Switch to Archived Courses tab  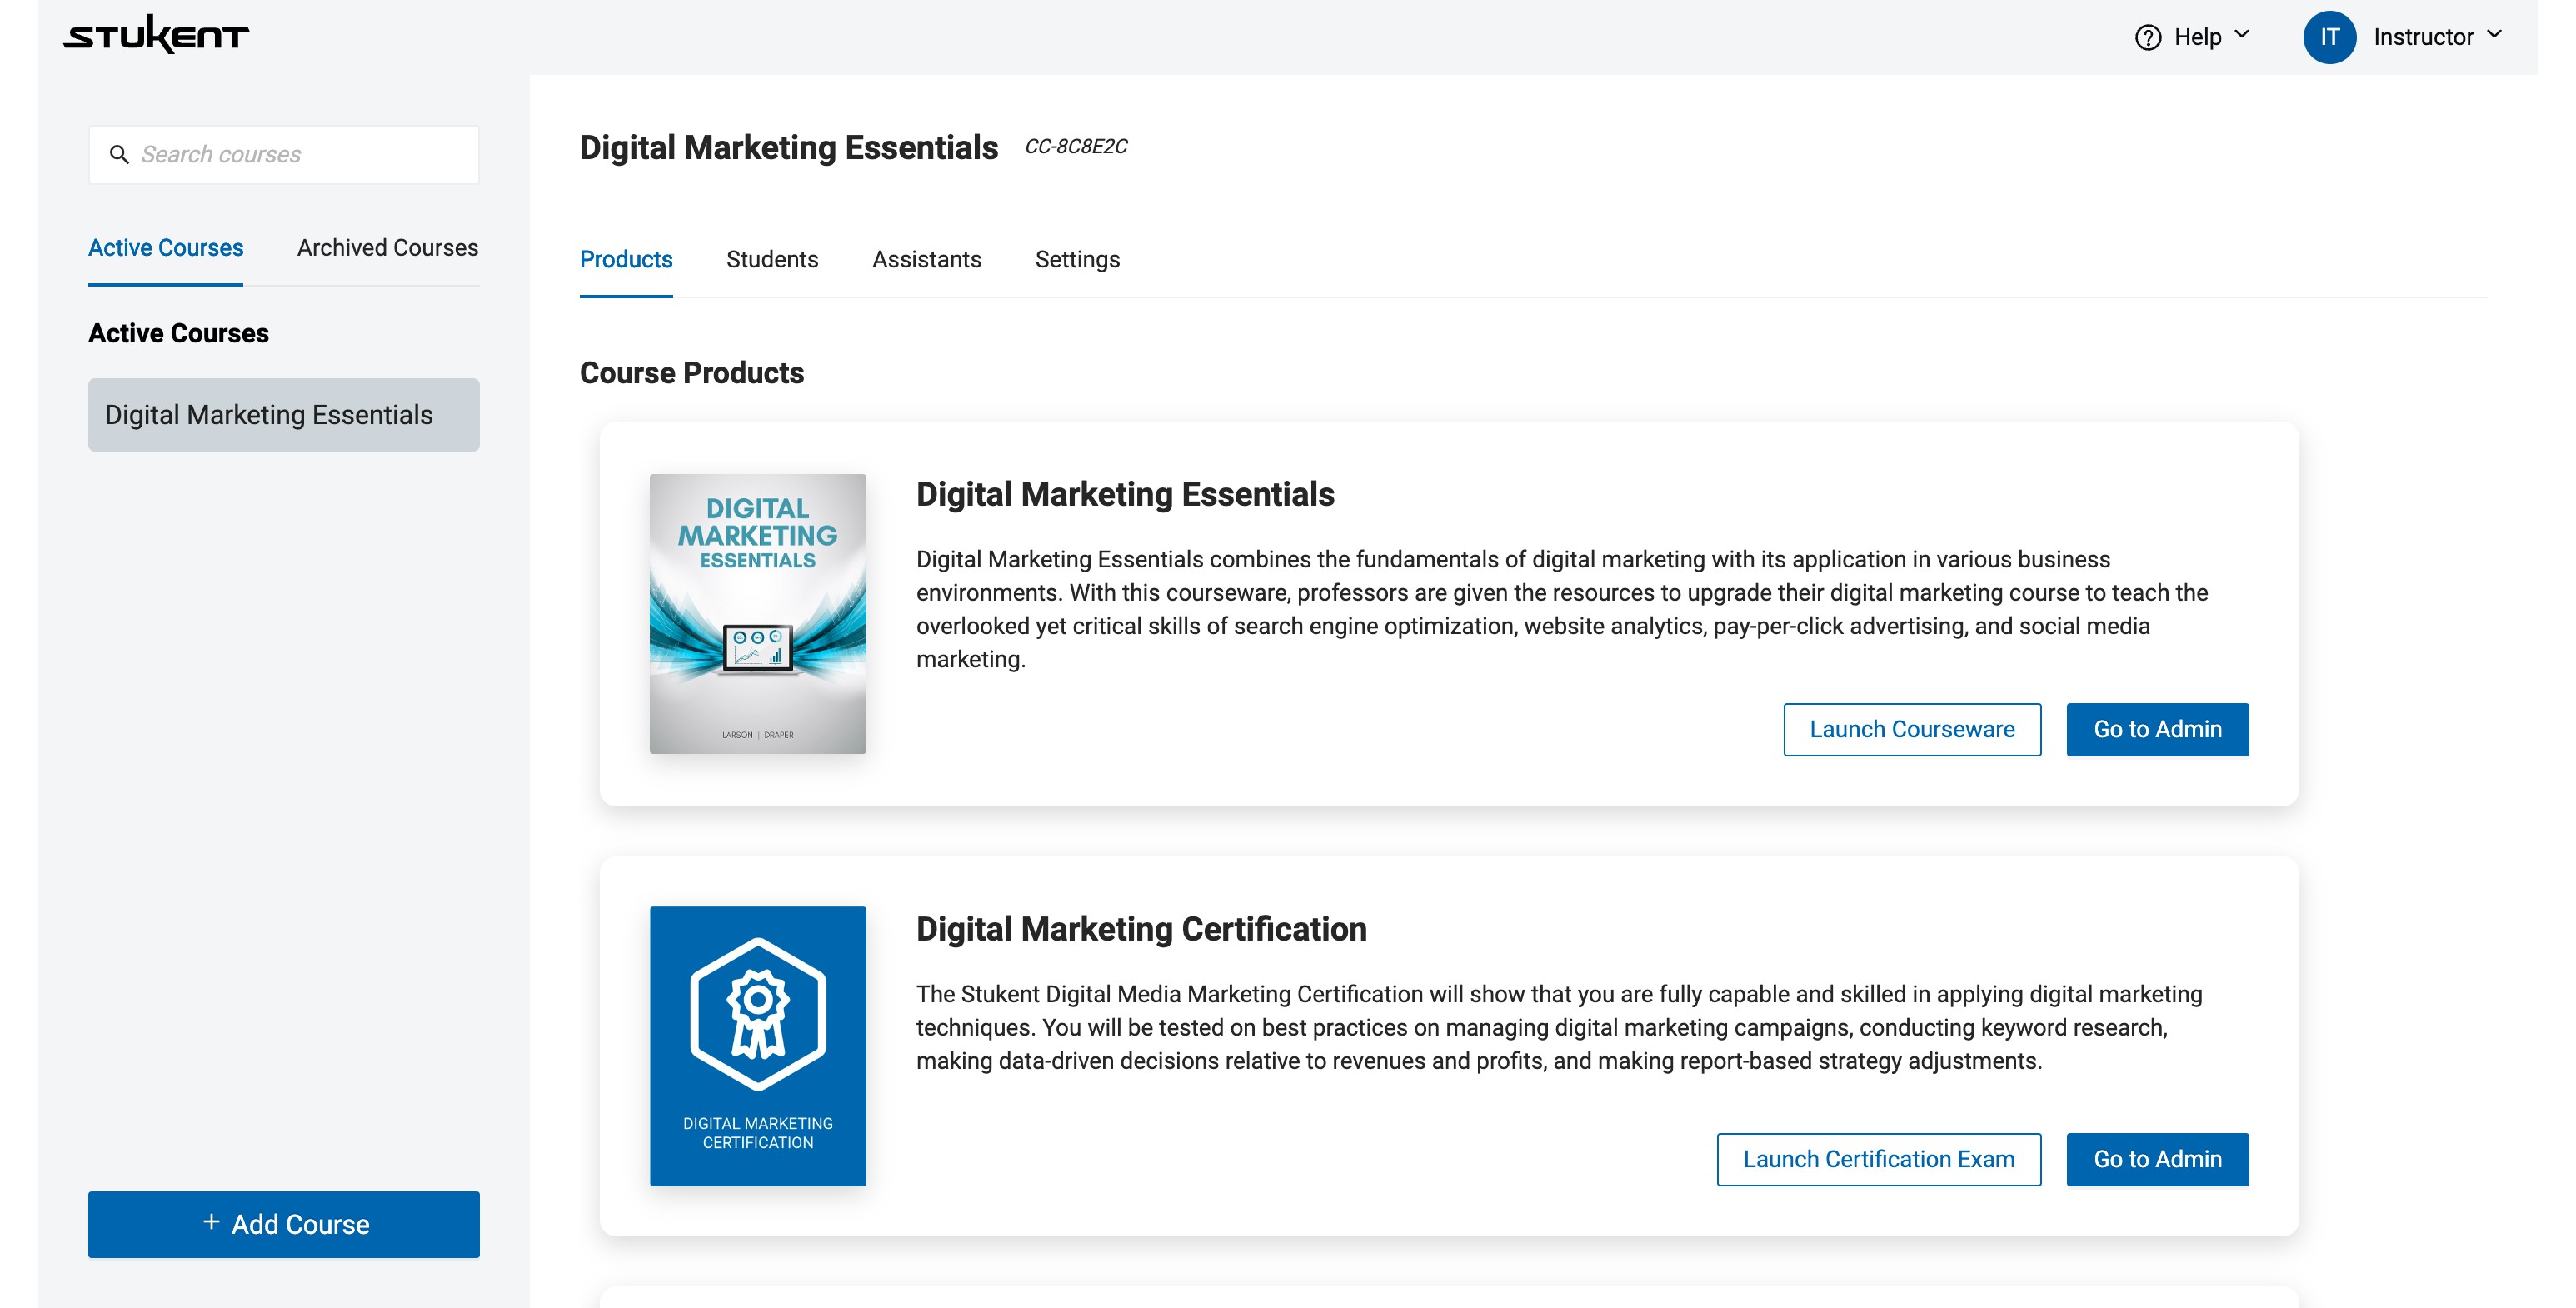click(x=387, y=248)
